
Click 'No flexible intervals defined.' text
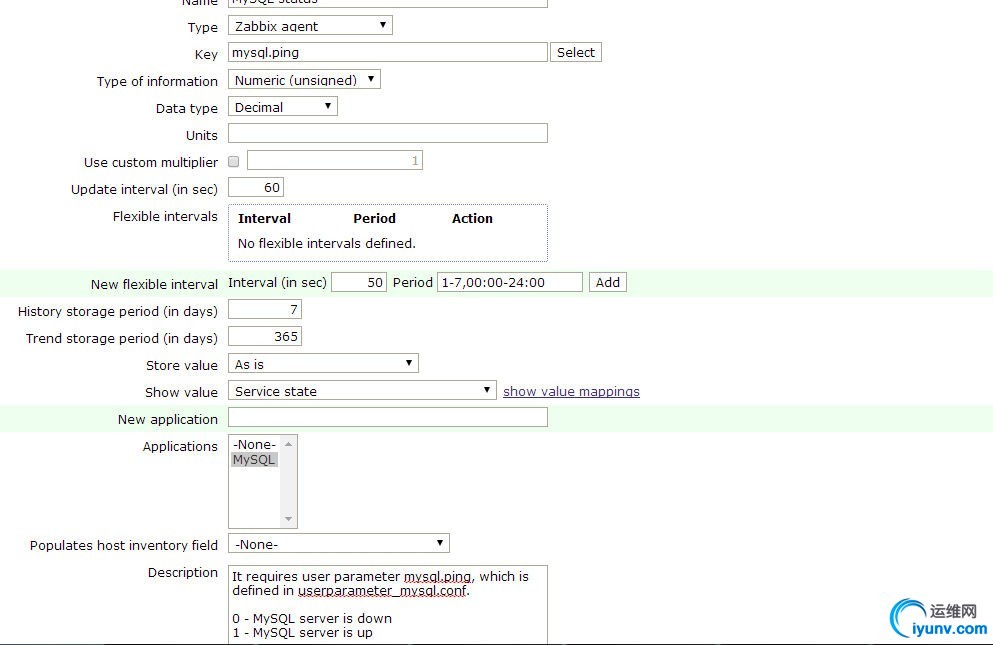click(x=326, y=243)
